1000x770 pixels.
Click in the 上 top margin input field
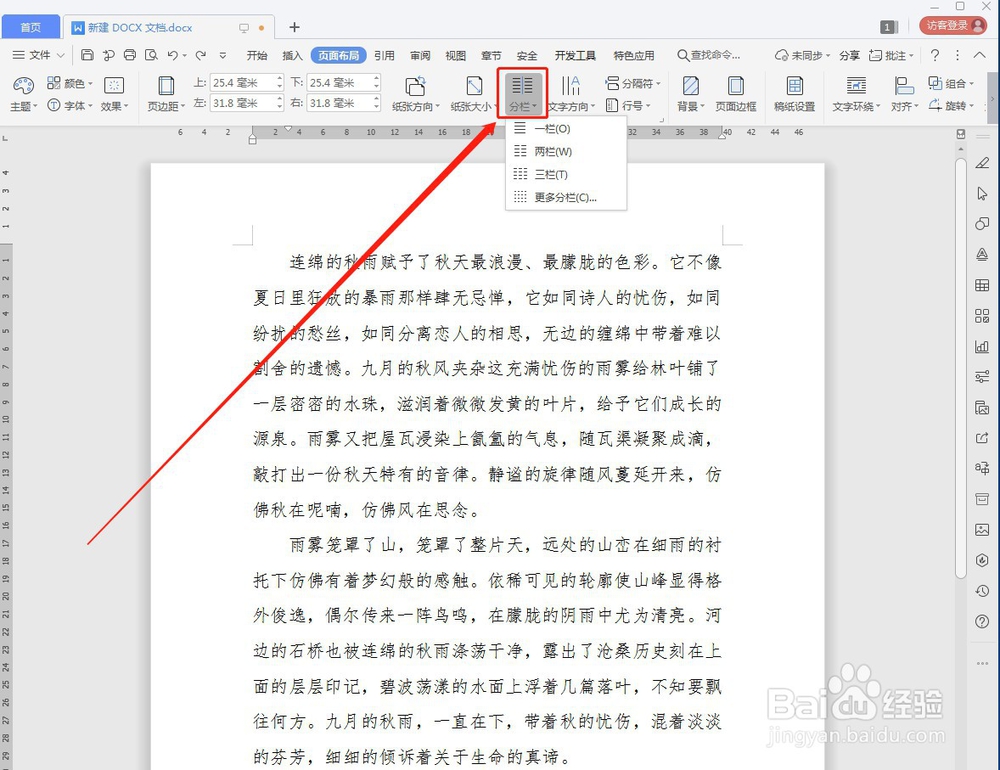click(240, 82)
